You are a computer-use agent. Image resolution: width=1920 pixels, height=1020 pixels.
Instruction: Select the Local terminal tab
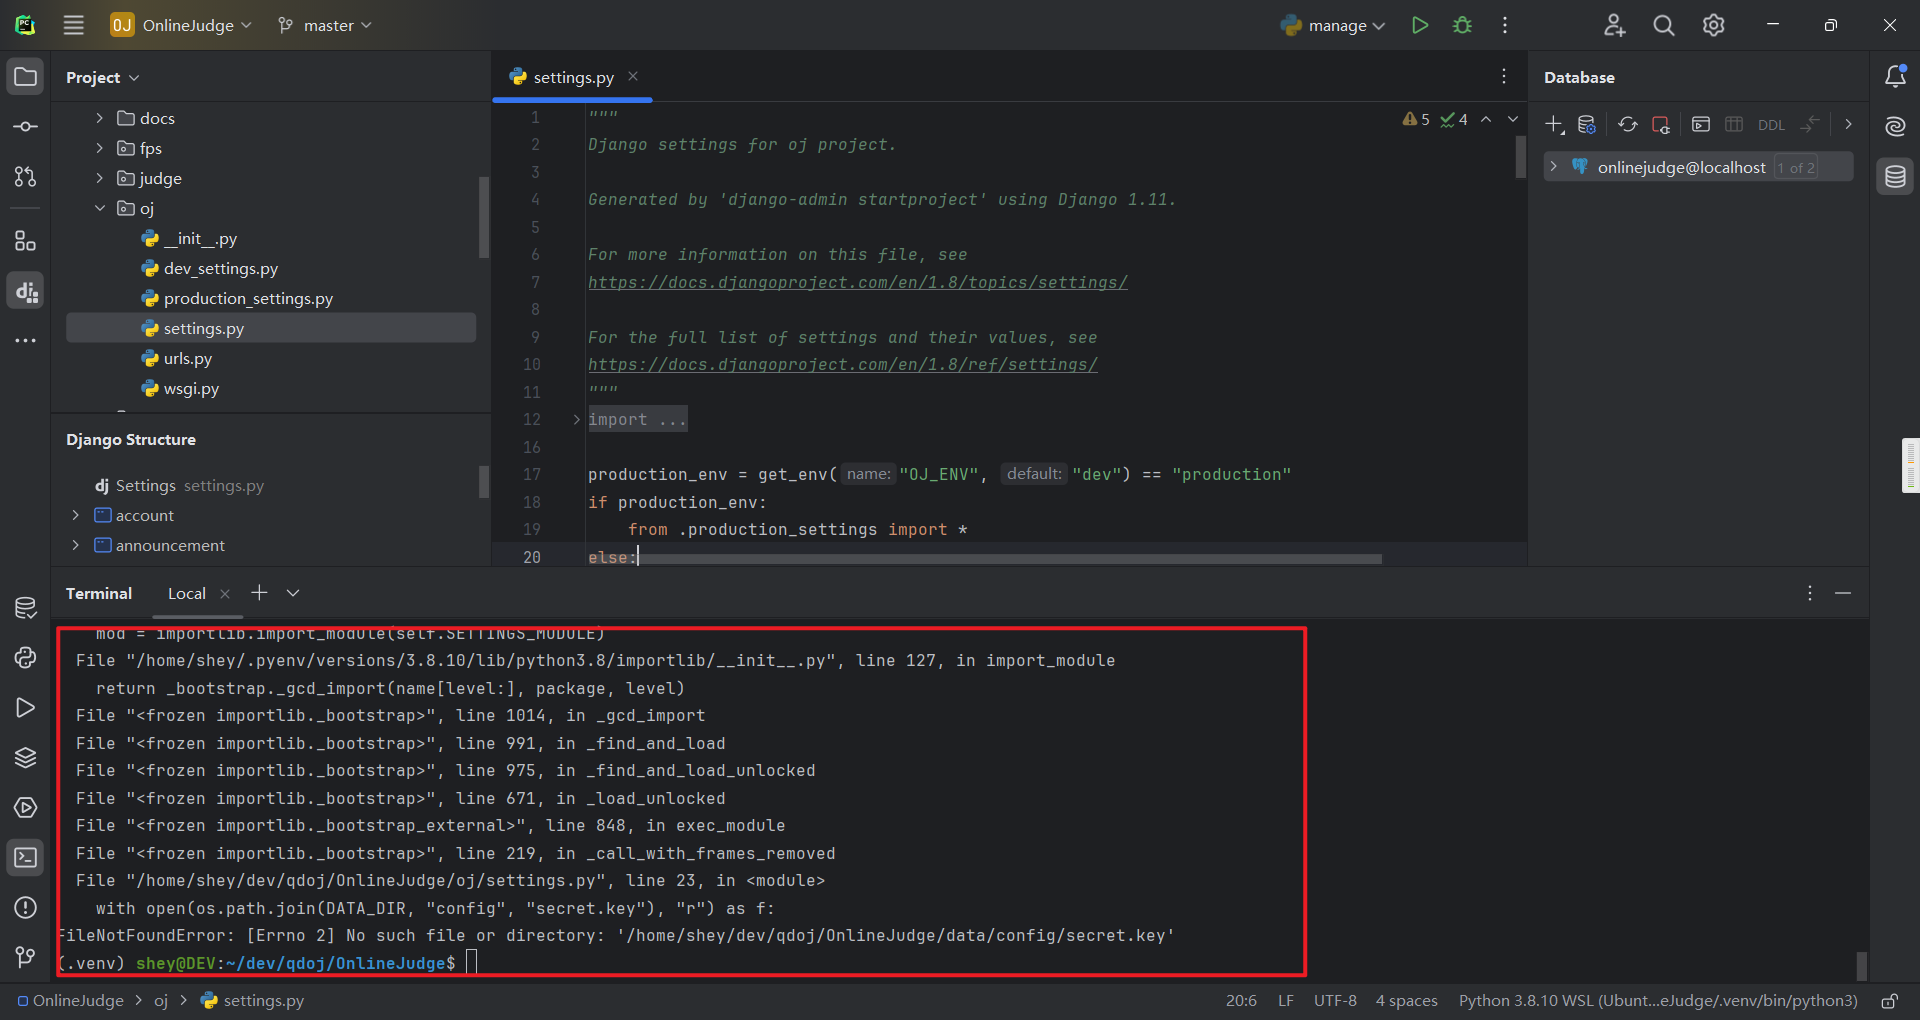[x=186, y=593]
